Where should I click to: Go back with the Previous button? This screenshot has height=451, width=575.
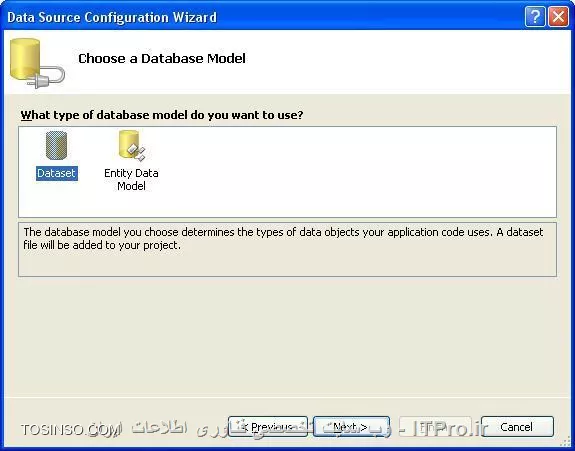click(x=268, y=426)
